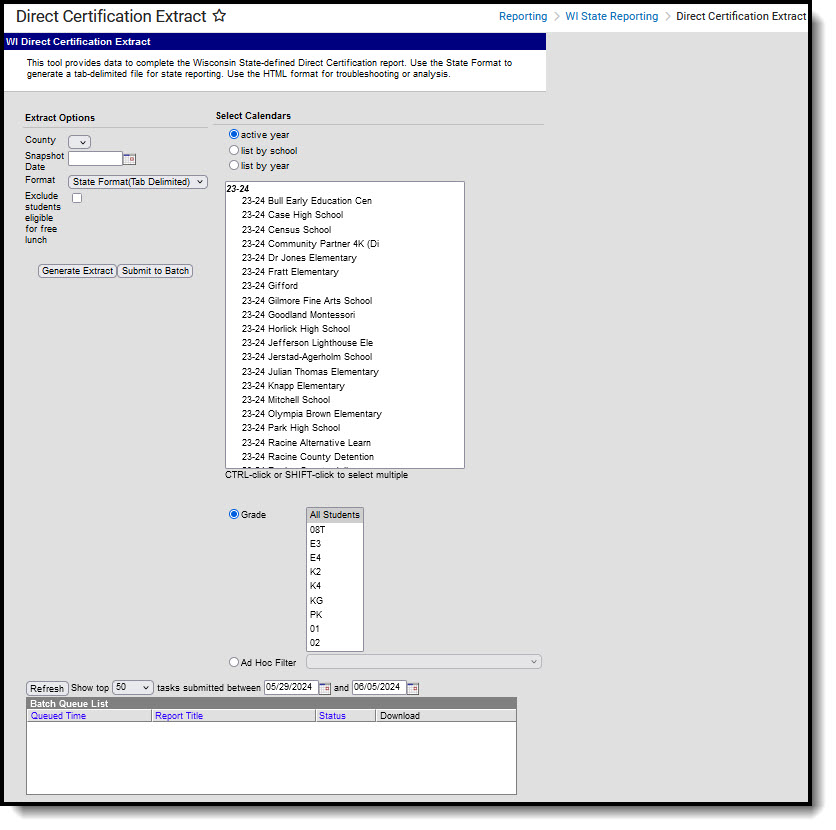Click the end date field 06/05/2024
The width and height of the screenshot is (836, 830).
pos(379,687)
